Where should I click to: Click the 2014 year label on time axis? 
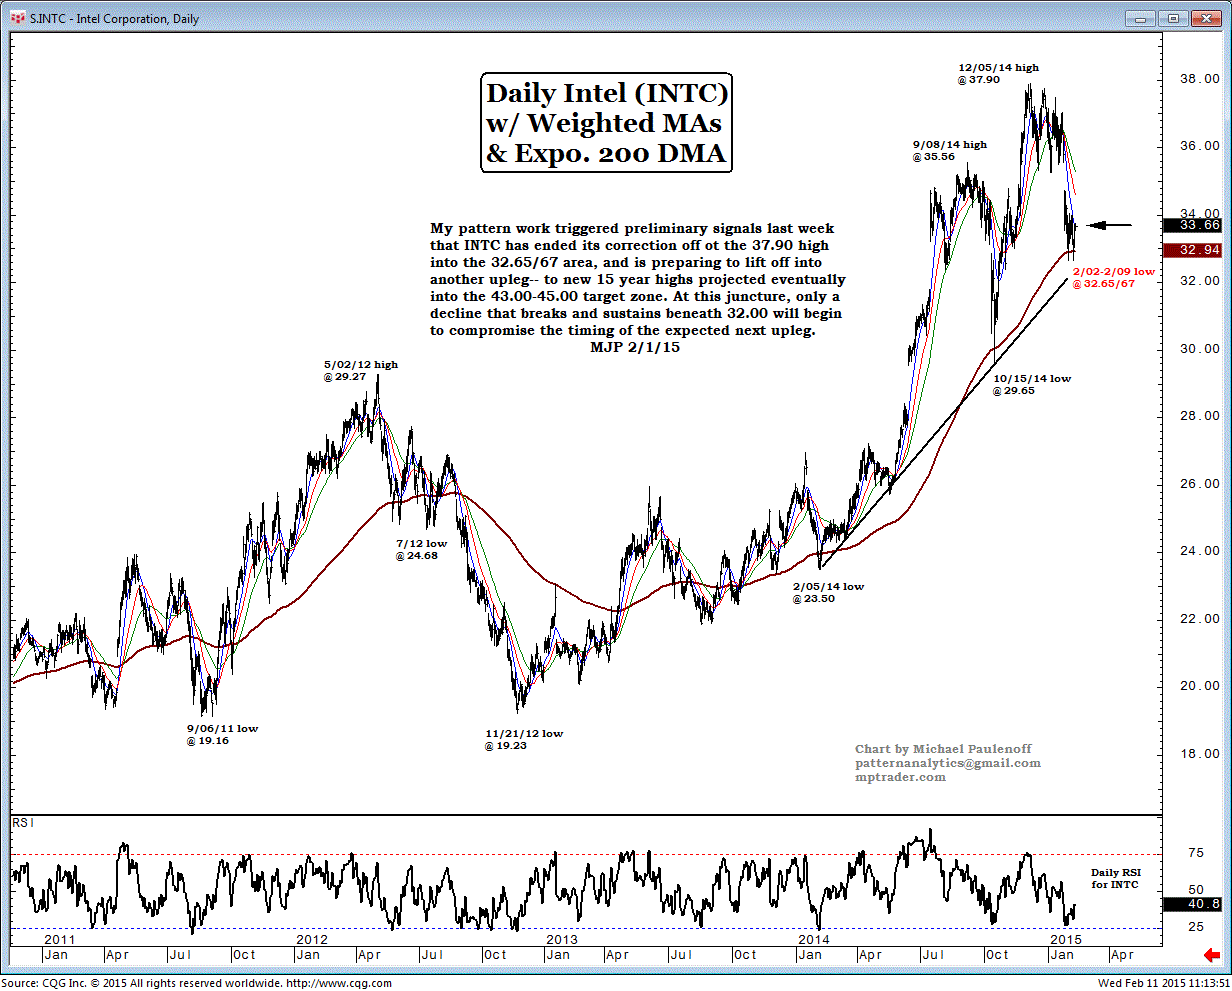click(813, 940)
